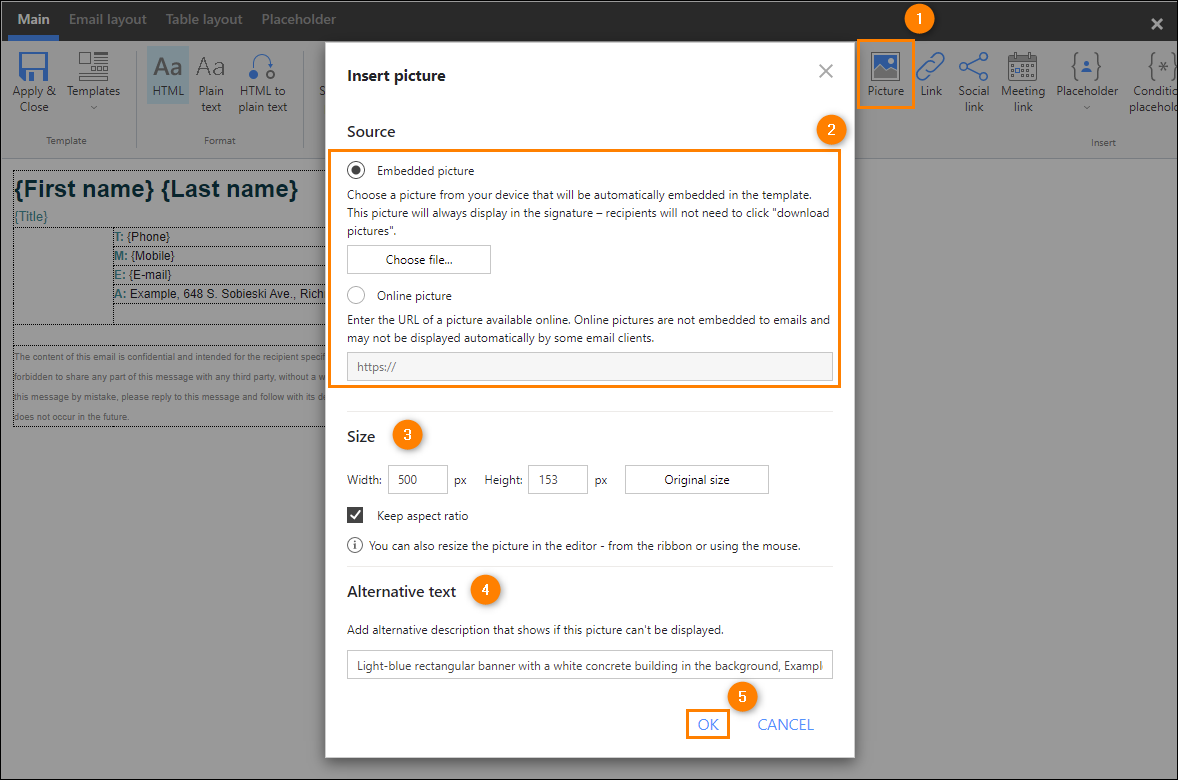Reset picture to Original size
The image size is (1178, 780).
click(x=696, y=479)
